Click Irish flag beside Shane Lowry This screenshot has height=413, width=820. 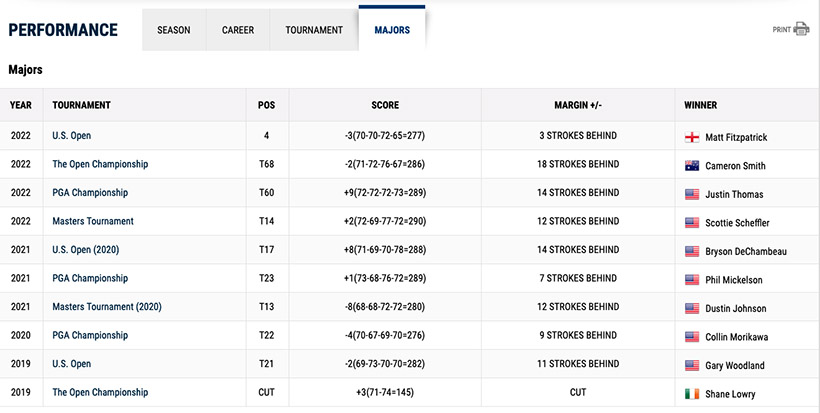pyautogui.click(x=691, y=393)
